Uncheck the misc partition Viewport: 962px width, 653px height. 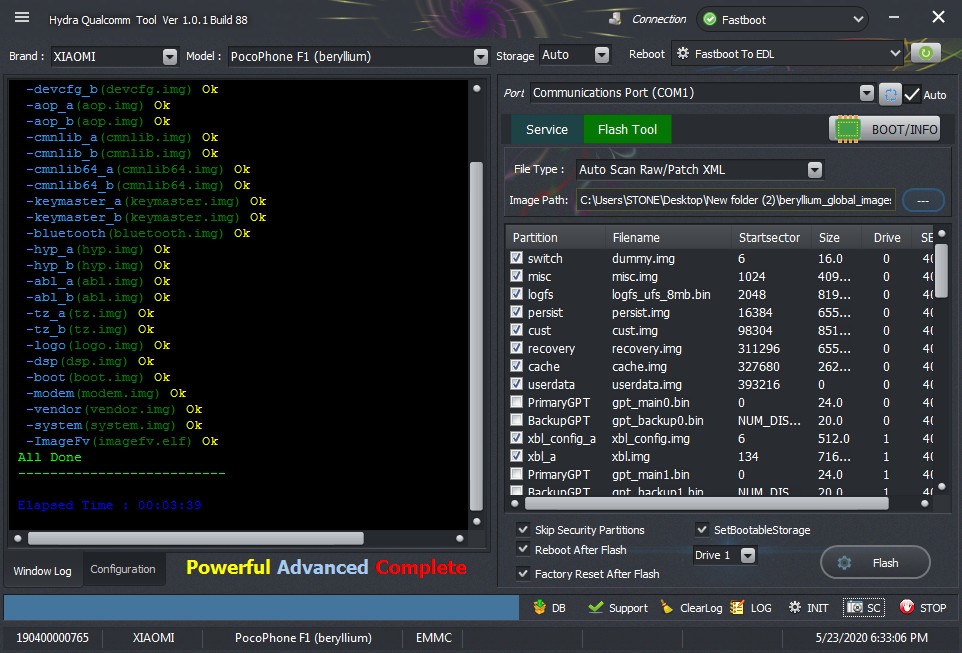[517, 276]
